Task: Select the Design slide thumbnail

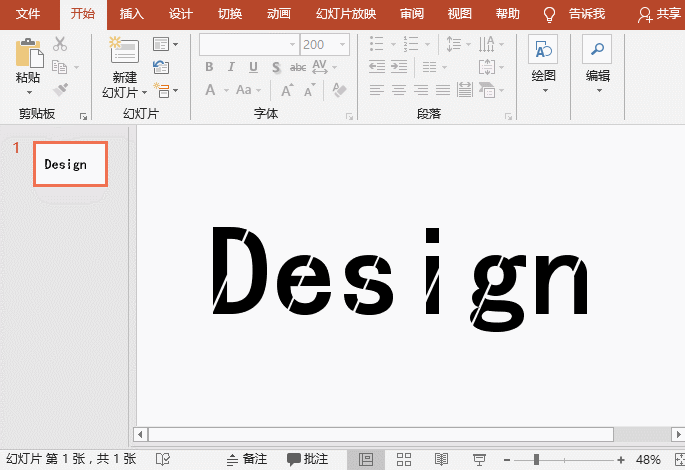Action: coord(70,164)
